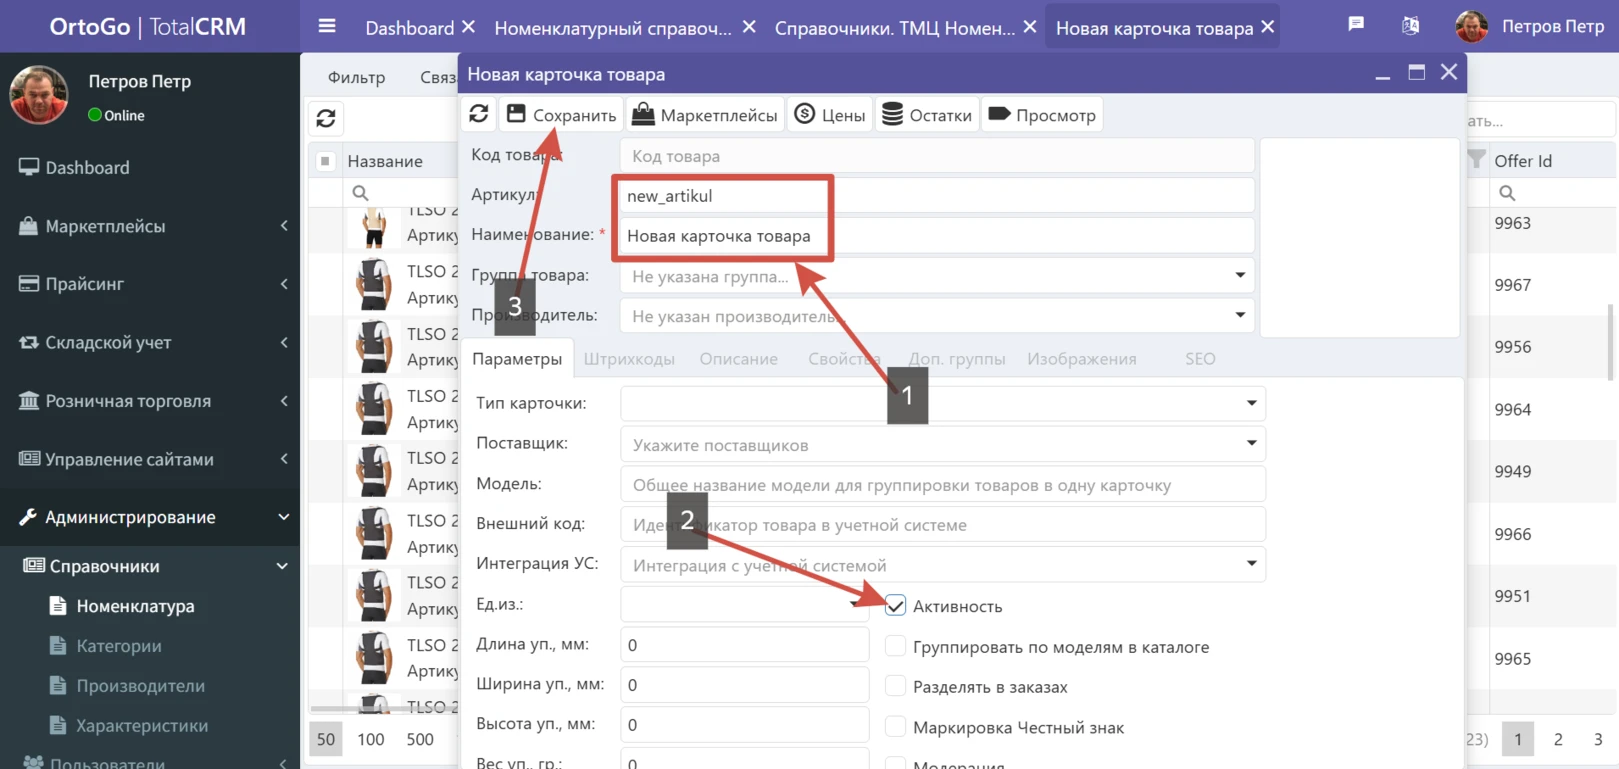Screen dimensions: 1619x769
Task: Open chat messages icon in top bar
Action: click(1356, 25)
